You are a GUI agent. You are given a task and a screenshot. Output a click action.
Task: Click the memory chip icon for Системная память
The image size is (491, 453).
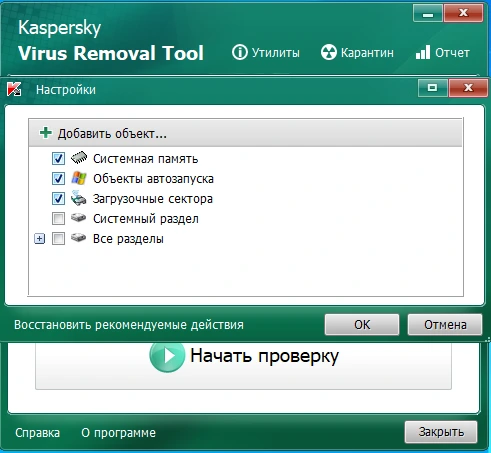(x=79, y=158)
